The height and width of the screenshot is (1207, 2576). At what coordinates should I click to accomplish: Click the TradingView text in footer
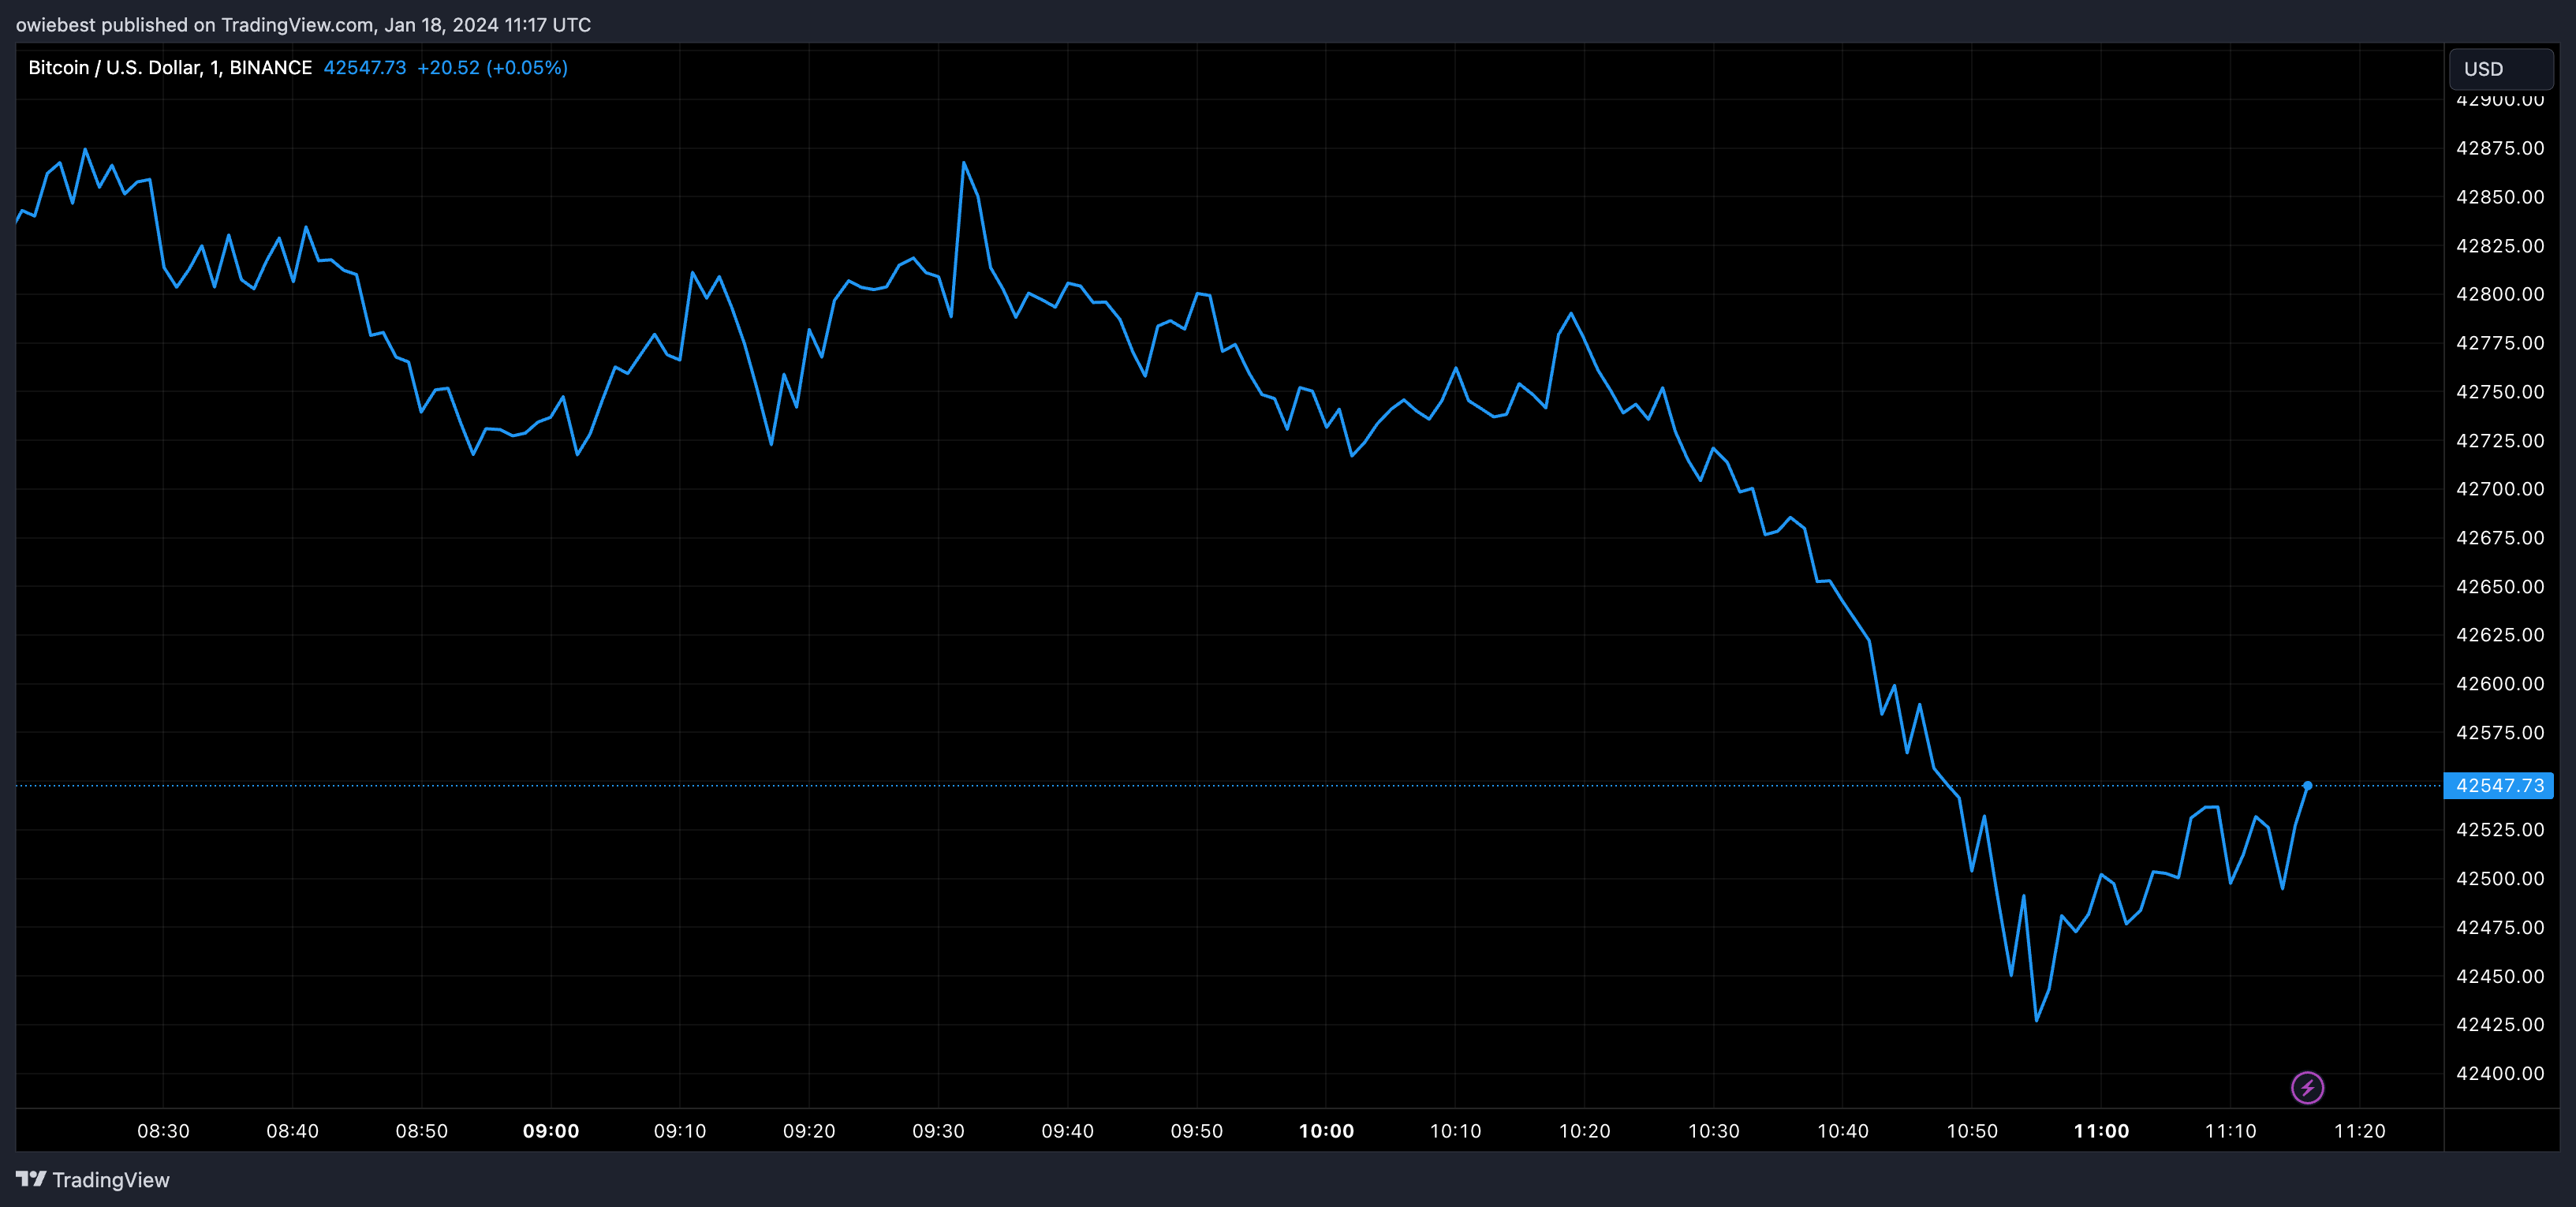point(110,1180)
